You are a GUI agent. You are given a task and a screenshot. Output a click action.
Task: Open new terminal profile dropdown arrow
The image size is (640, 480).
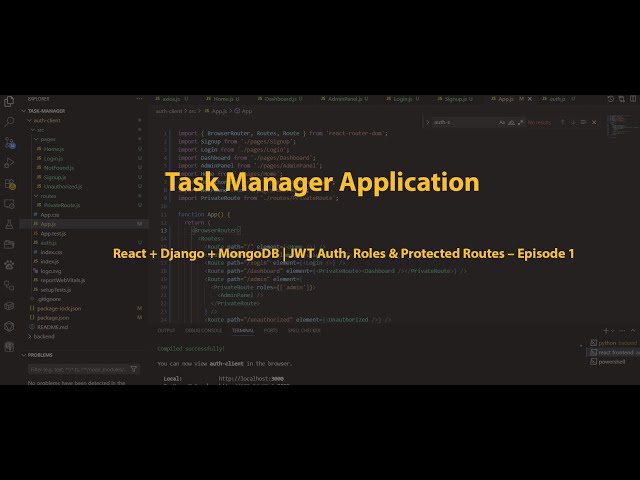point(613,331)
